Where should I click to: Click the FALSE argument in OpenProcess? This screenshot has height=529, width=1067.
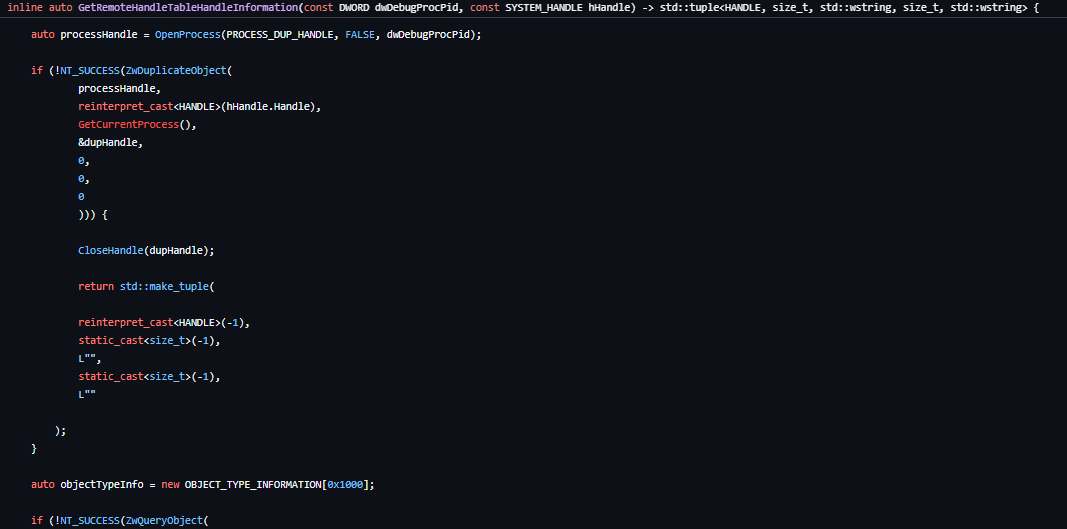pyautogui.click(x=360, y=35)
